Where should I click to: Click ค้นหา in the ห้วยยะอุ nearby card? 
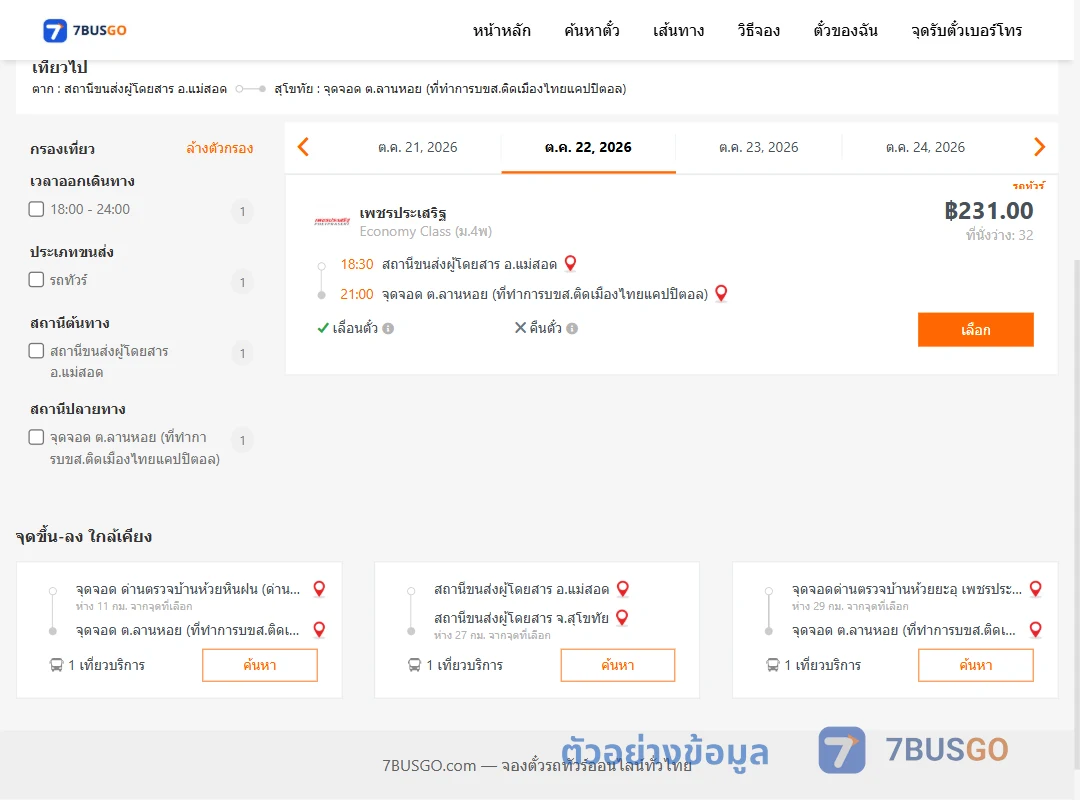(976, 665)
